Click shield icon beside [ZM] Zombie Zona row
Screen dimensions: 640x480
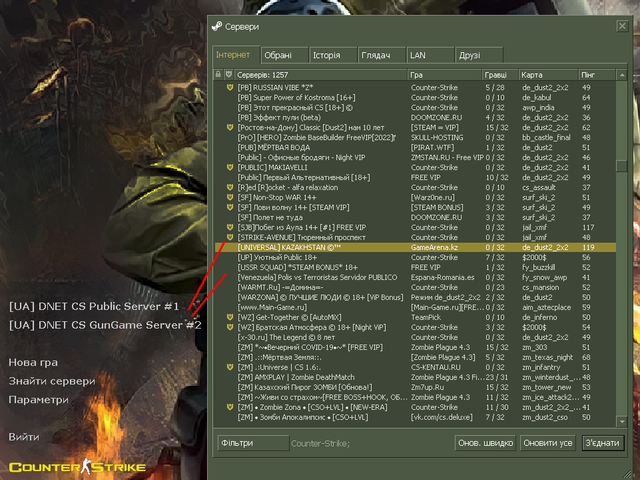click(x=230, y=407)
